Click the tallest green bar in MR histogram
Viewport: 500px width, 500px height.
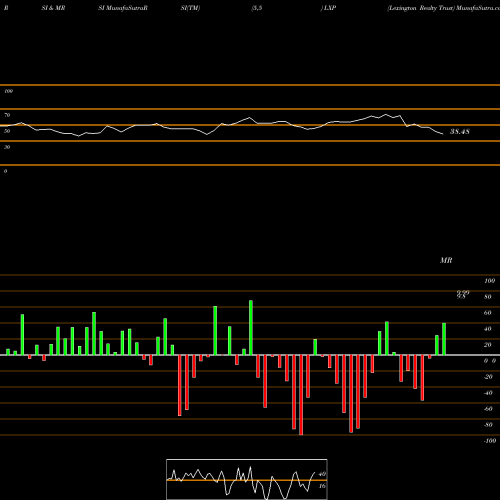(x=251, y=328)
